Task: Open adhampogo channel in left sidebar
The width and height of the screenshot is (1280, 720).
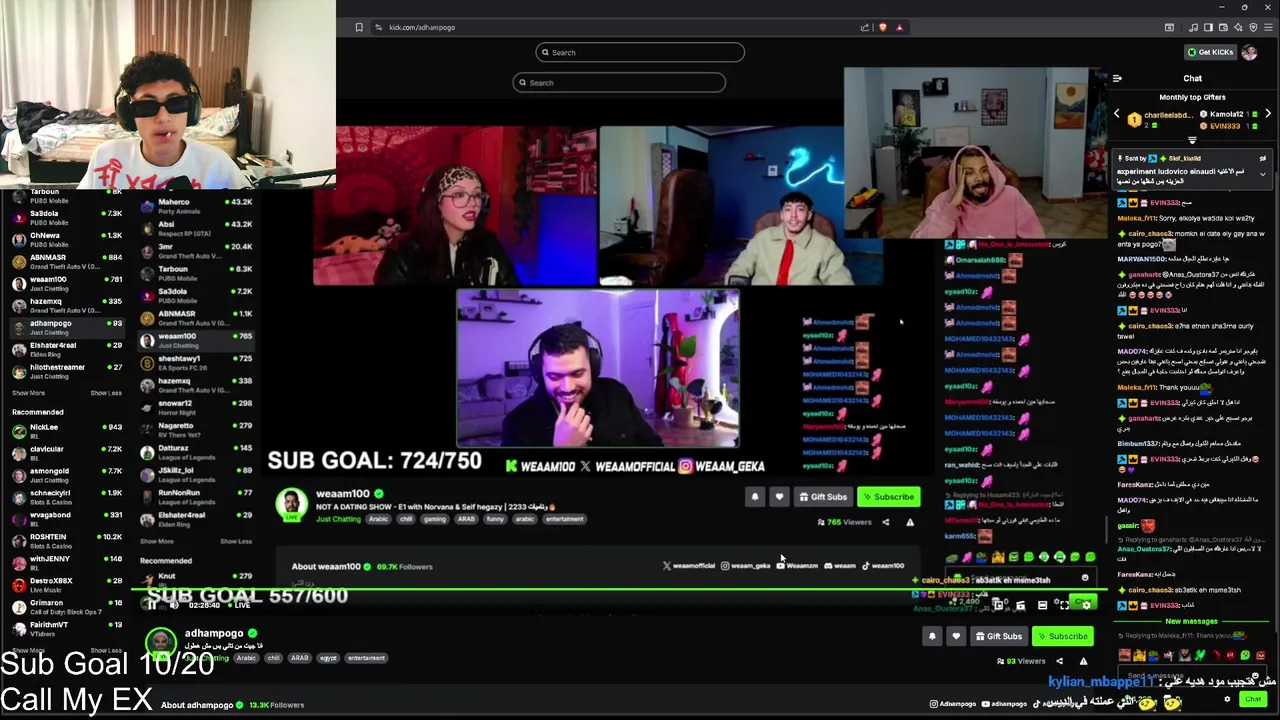Action: pos(66,328)
